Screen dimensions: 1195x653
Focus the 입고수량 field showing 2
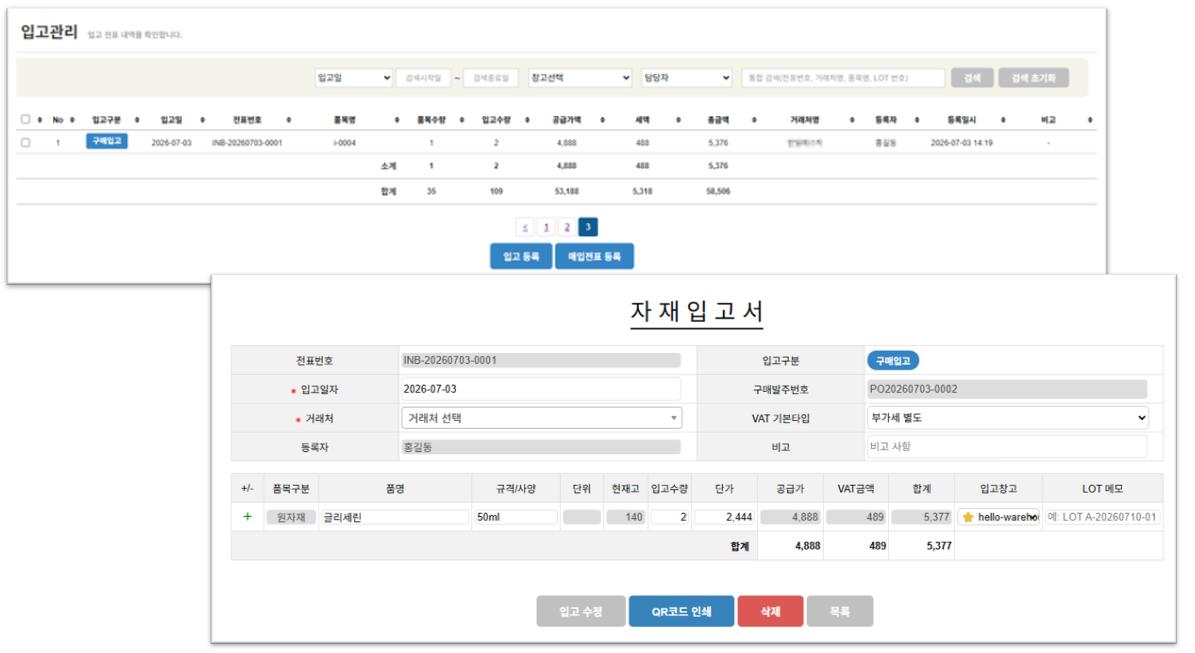pyautogui.click(x=670, y=517)
